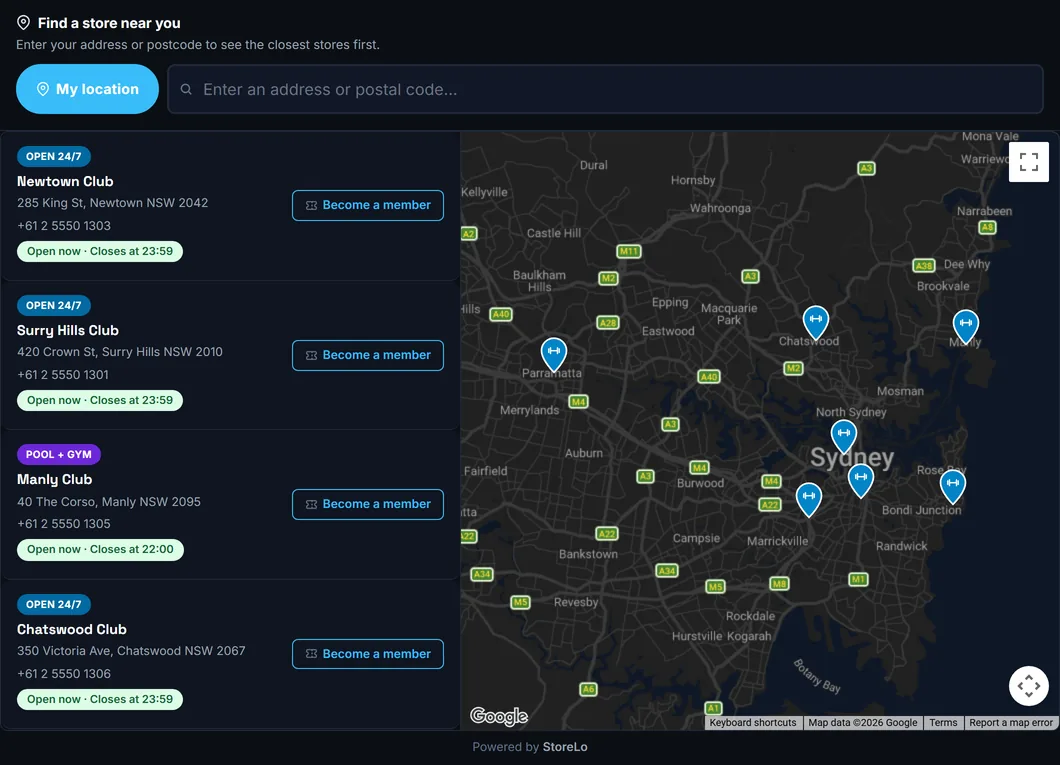Click Newtown Club's OPEN 24/7 badge
Viewport: 1060px width, 765px height.
(53, 156)
